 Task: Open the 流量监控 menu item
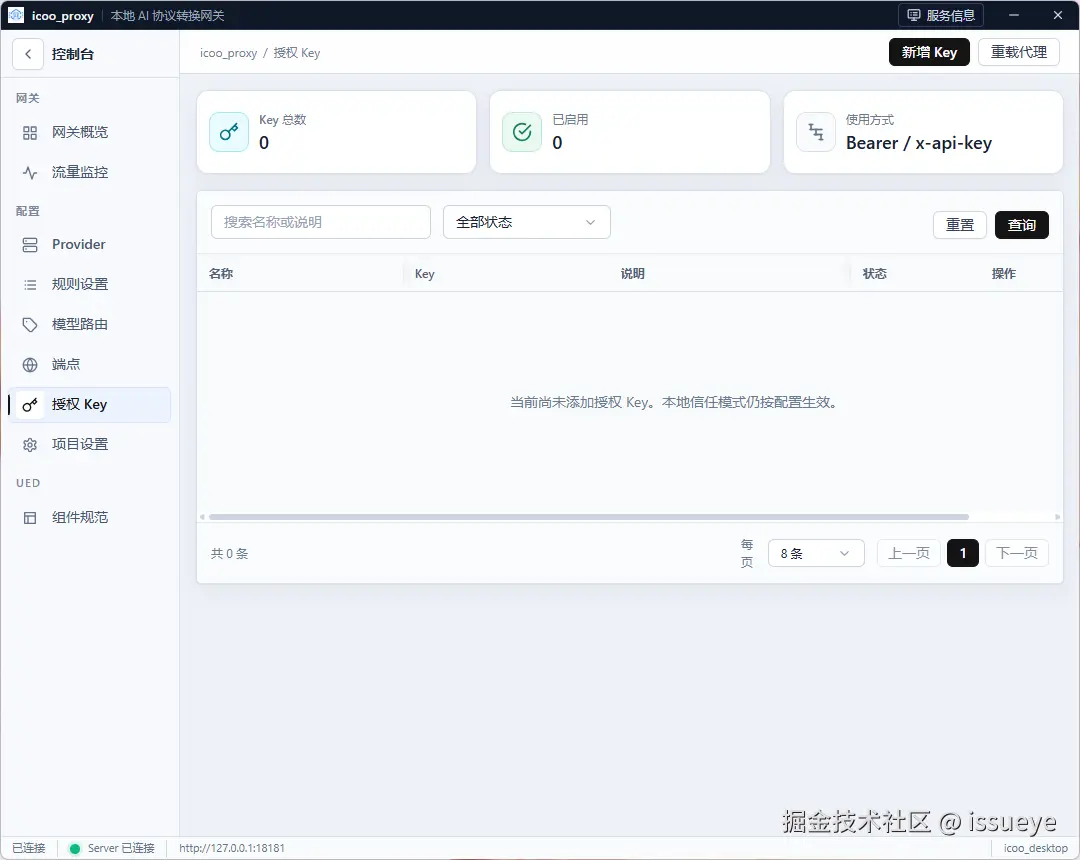click(x=89, y=173)
